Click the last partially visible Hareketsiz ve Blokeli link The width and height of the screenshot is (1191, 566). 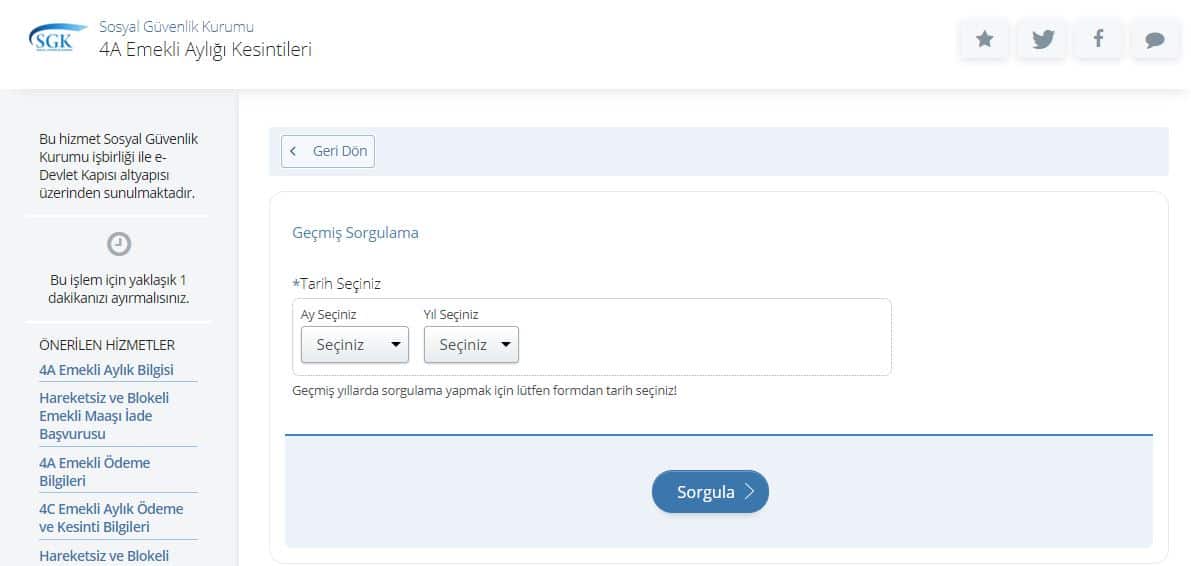(104, 556)
